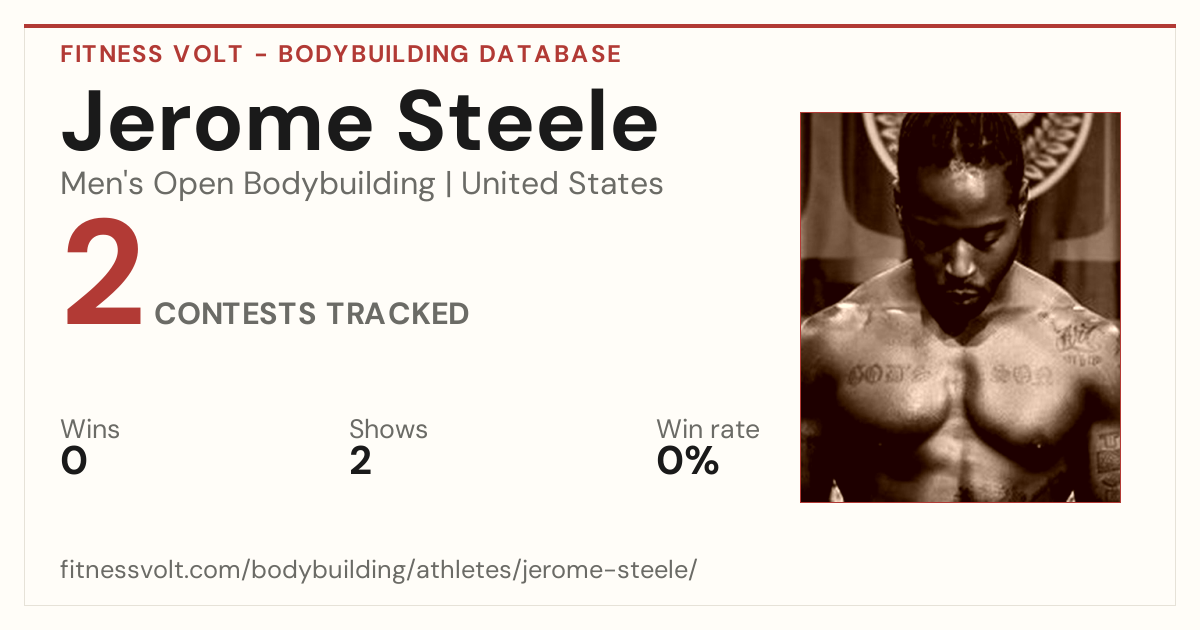This screenshot has height=630, width=1200.
Task: Click the word Jerome in the title
Action: click(217, 121)
